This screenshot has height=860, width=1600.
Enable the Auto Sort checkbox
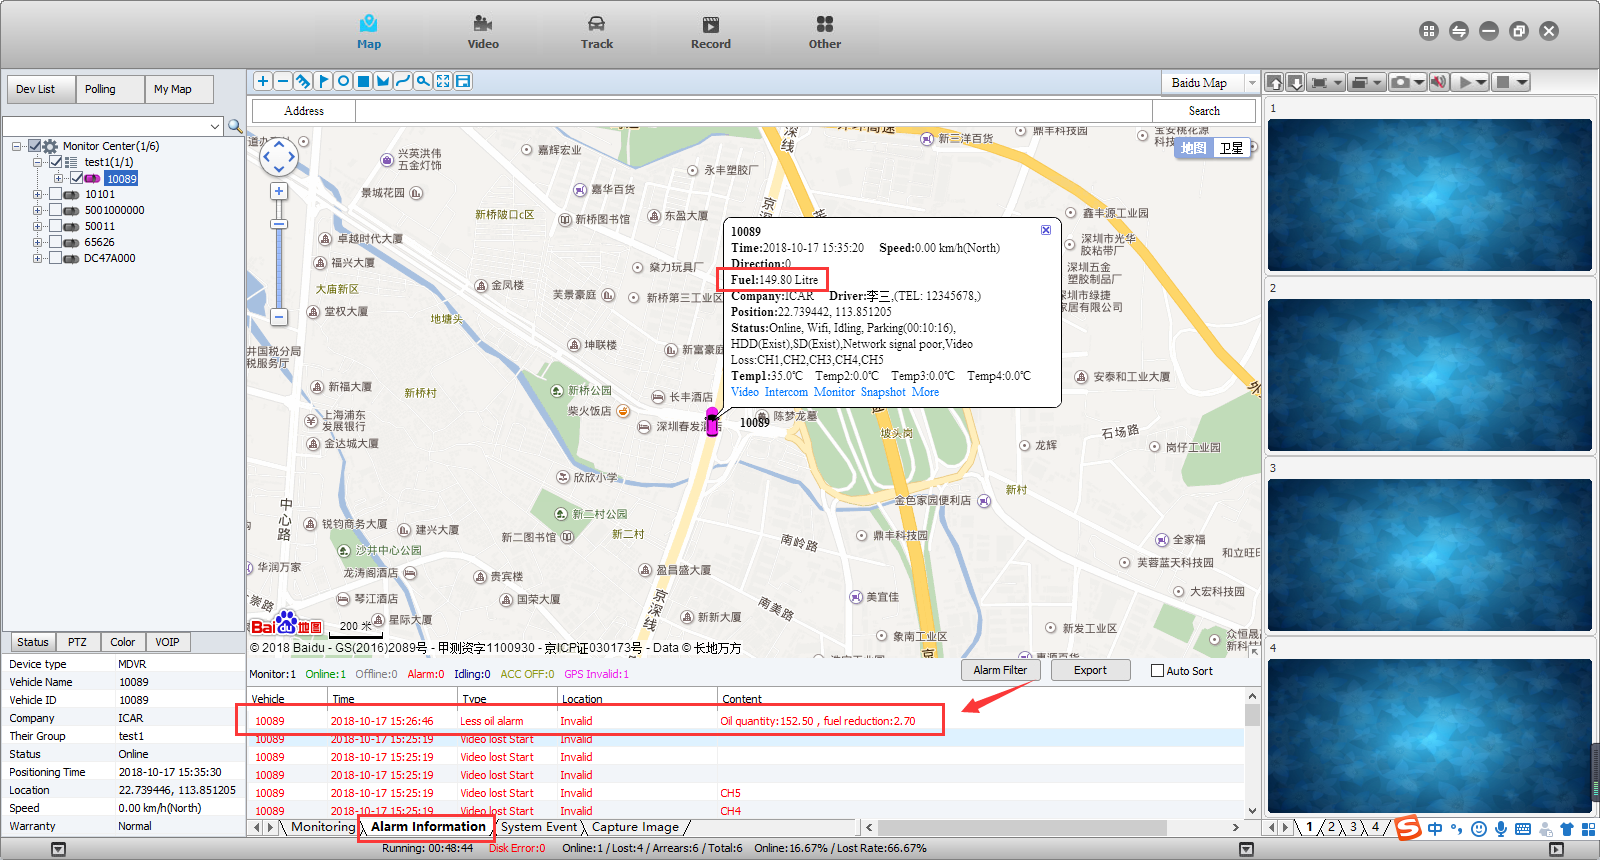pos(1157,671)
